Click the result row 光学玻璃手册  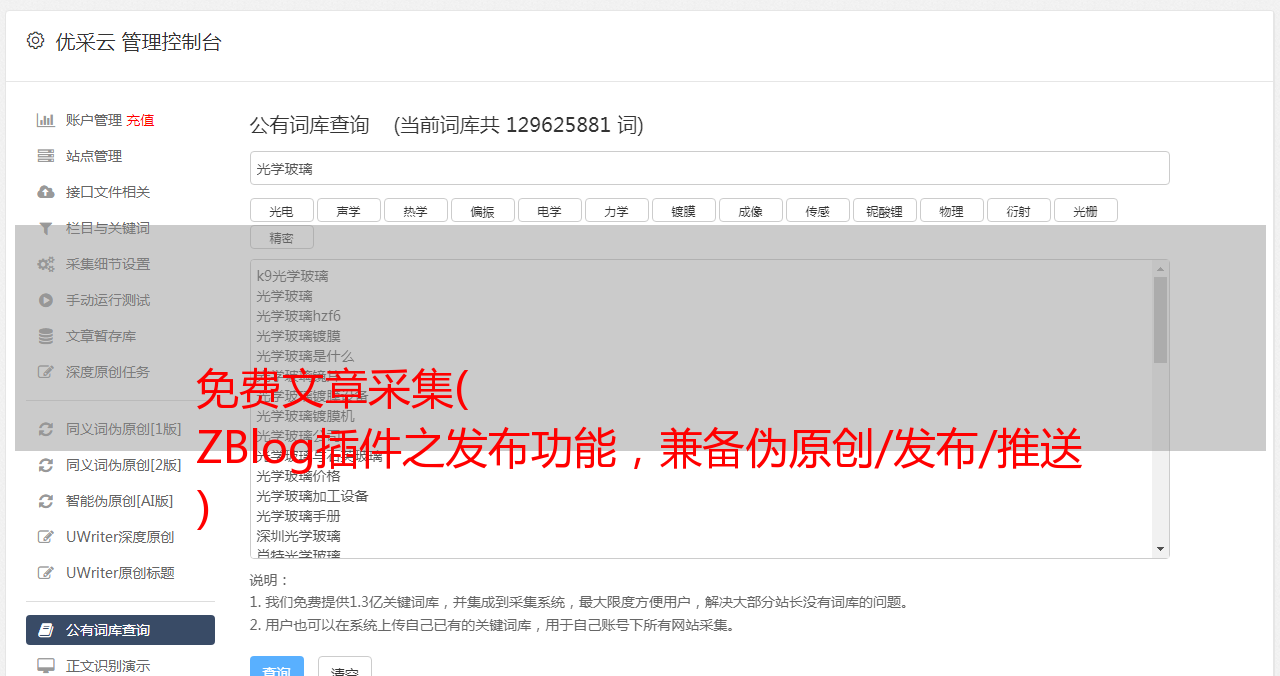pyautogui.click(x=298, y=516)
